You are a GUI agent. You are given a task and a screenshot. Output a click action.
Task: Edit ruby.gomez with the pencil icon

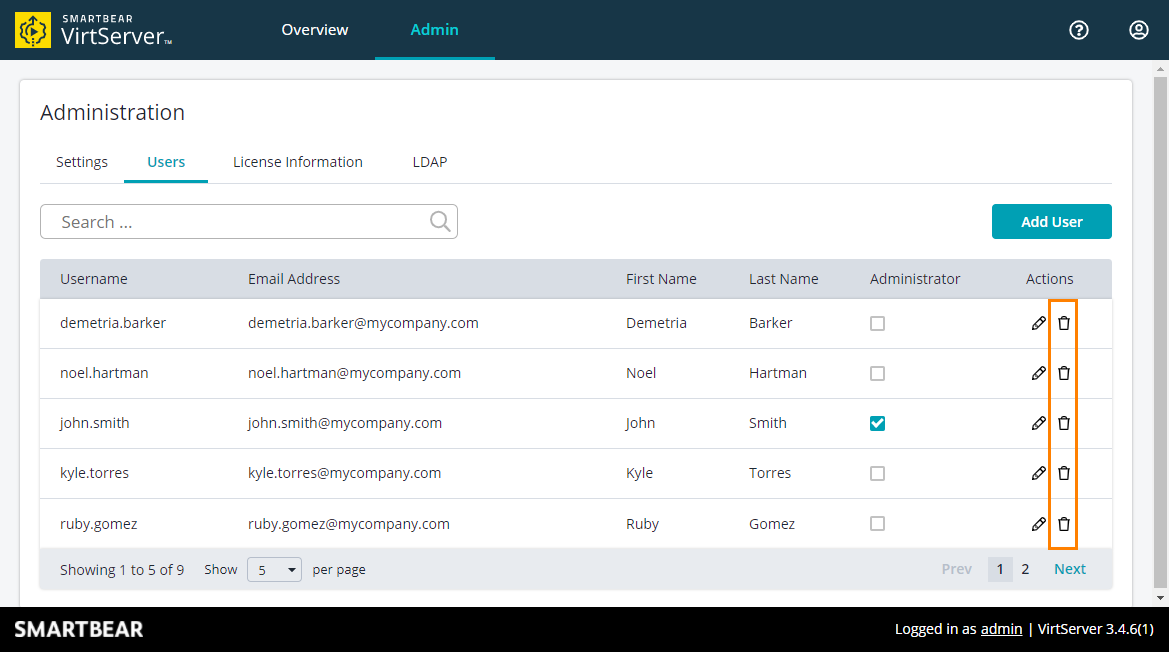pos(1039,523)
